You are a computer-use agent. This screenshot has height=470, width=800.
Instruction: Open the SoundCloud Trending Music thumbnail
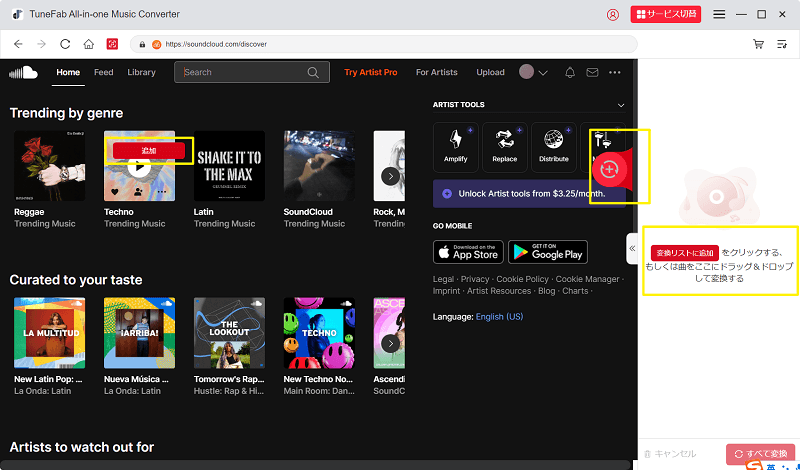[x=319, y=166]
